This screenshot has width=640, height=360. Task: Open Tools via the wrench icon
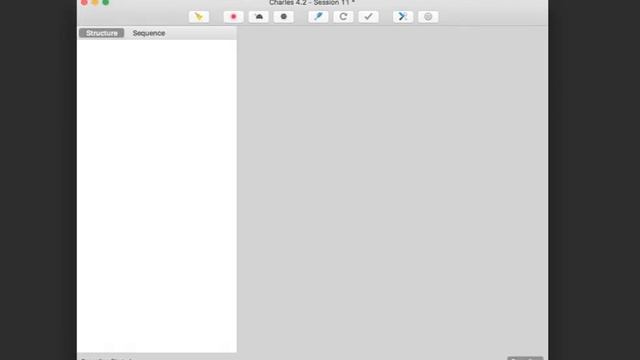tap(403, 17)
